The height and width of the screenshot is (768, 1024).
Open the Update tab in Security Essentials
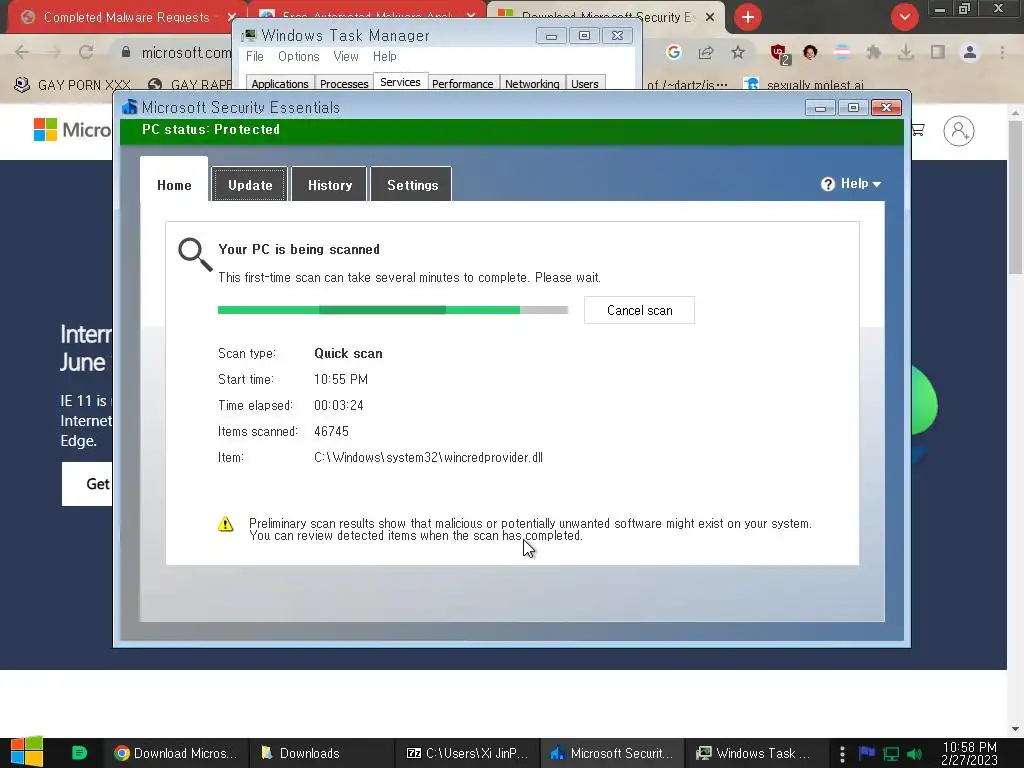coord(249,185)
